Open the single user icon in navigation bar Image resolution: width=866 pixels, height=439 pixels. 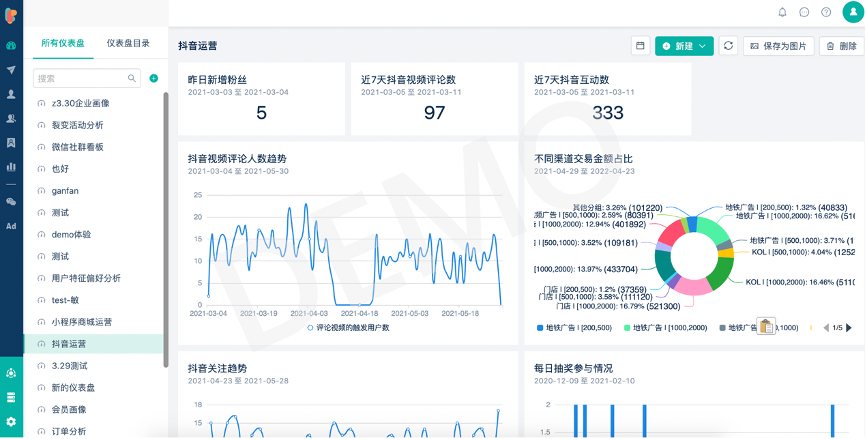point(11,94)
